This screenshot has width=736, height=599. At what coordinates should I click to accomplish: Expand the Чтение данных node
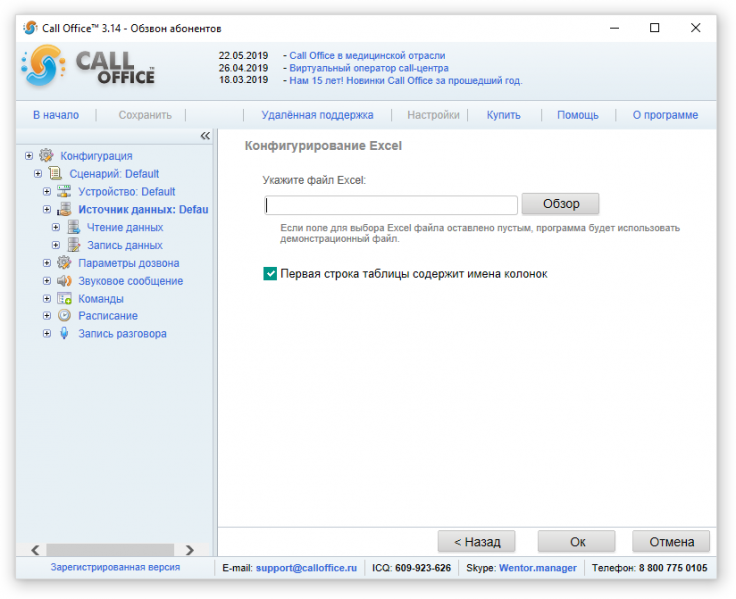56,227
